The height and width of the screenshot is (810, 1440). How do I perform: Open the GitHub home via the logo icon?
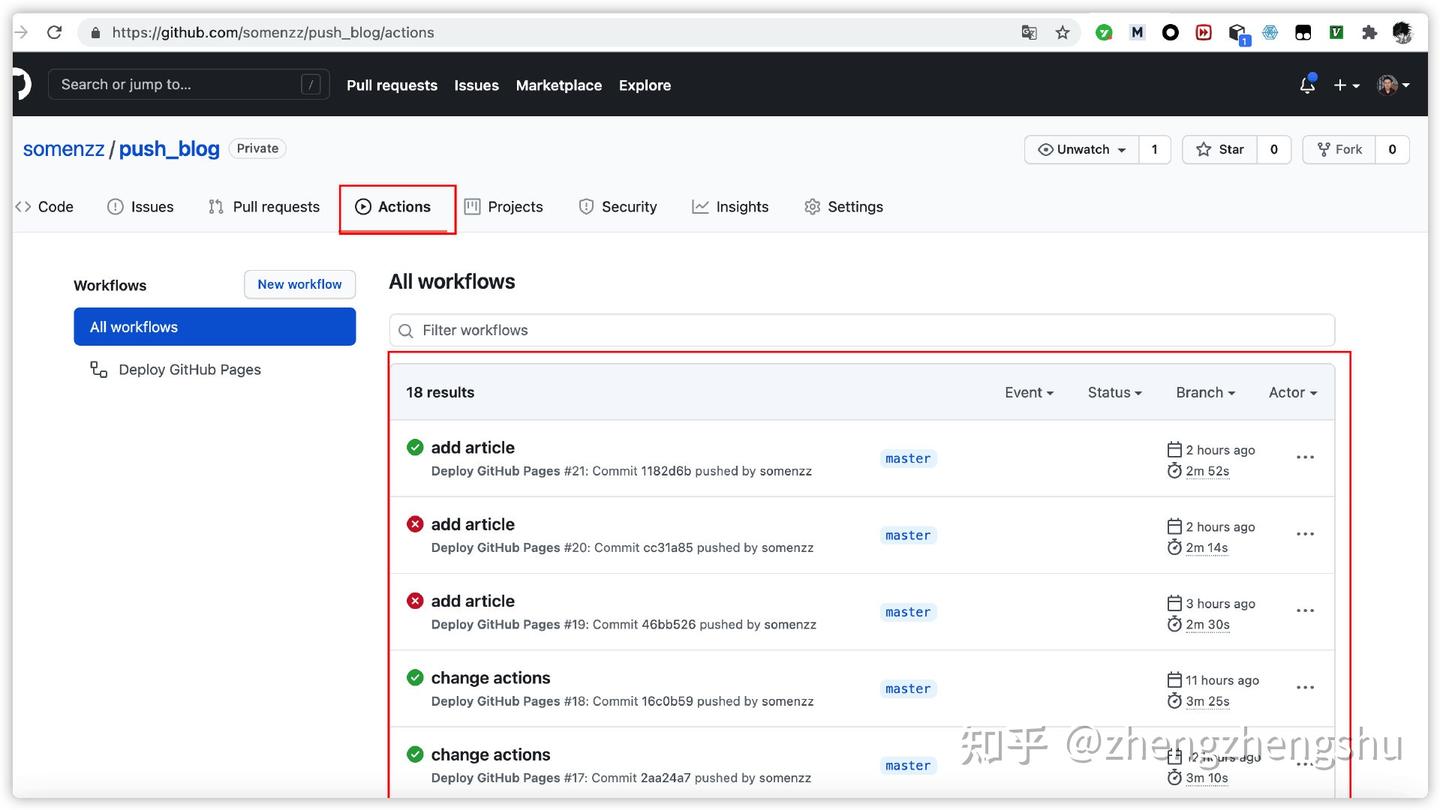point(20,84)
